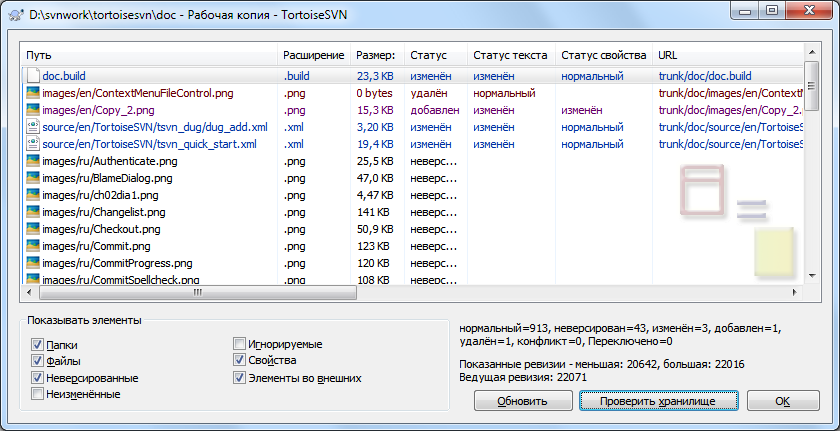840x431 pixels.
Task: Click the list's scroll down arrow
Action: pos(812,276)
